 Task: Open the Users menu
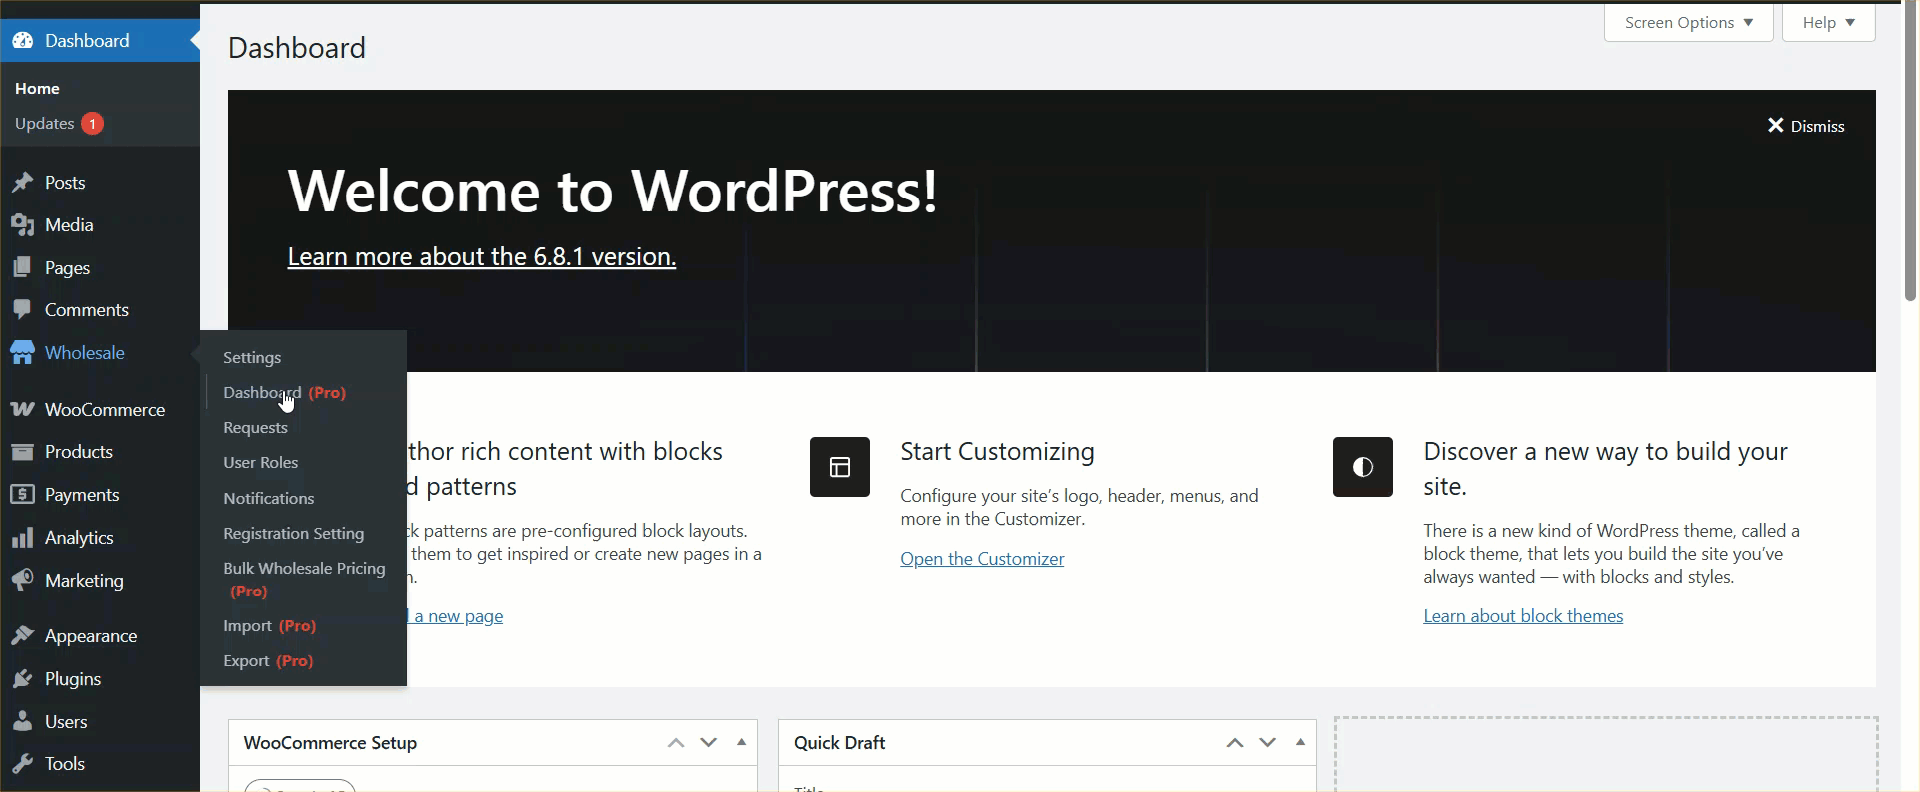pos(66,722)
